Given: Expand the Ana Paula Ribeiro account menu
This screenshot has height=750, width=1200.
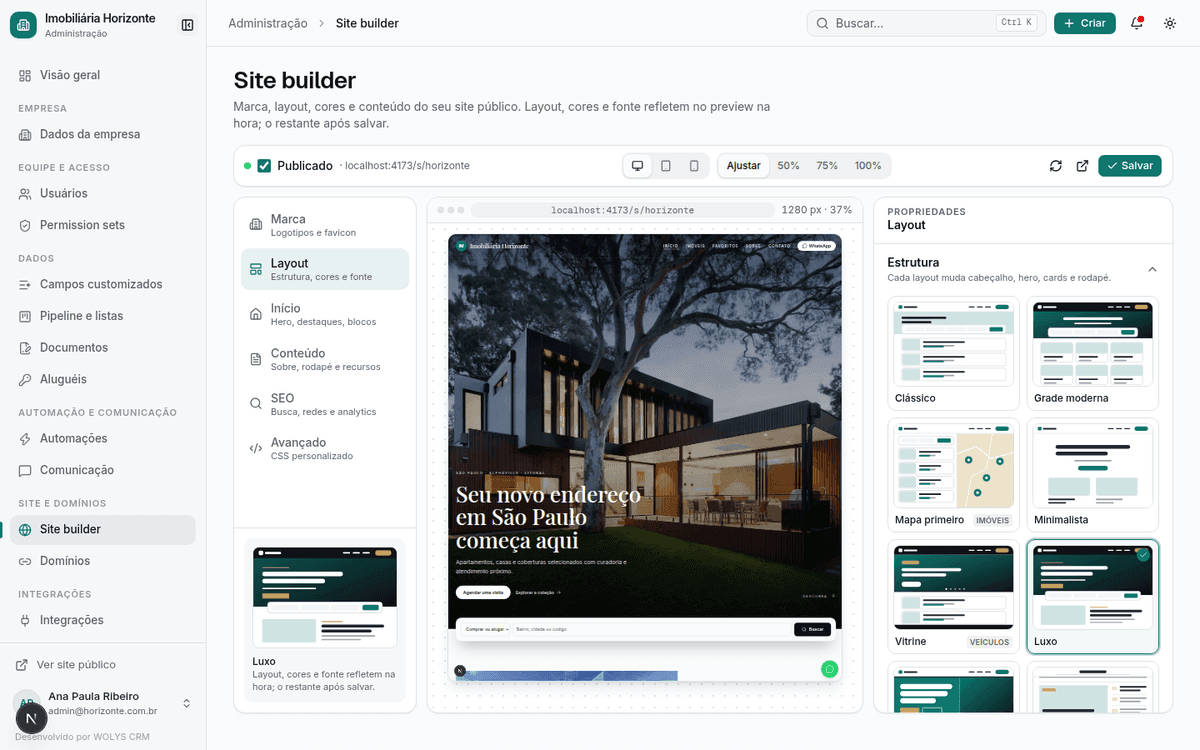Looking at the screenshot, I should tap(103, 703).
